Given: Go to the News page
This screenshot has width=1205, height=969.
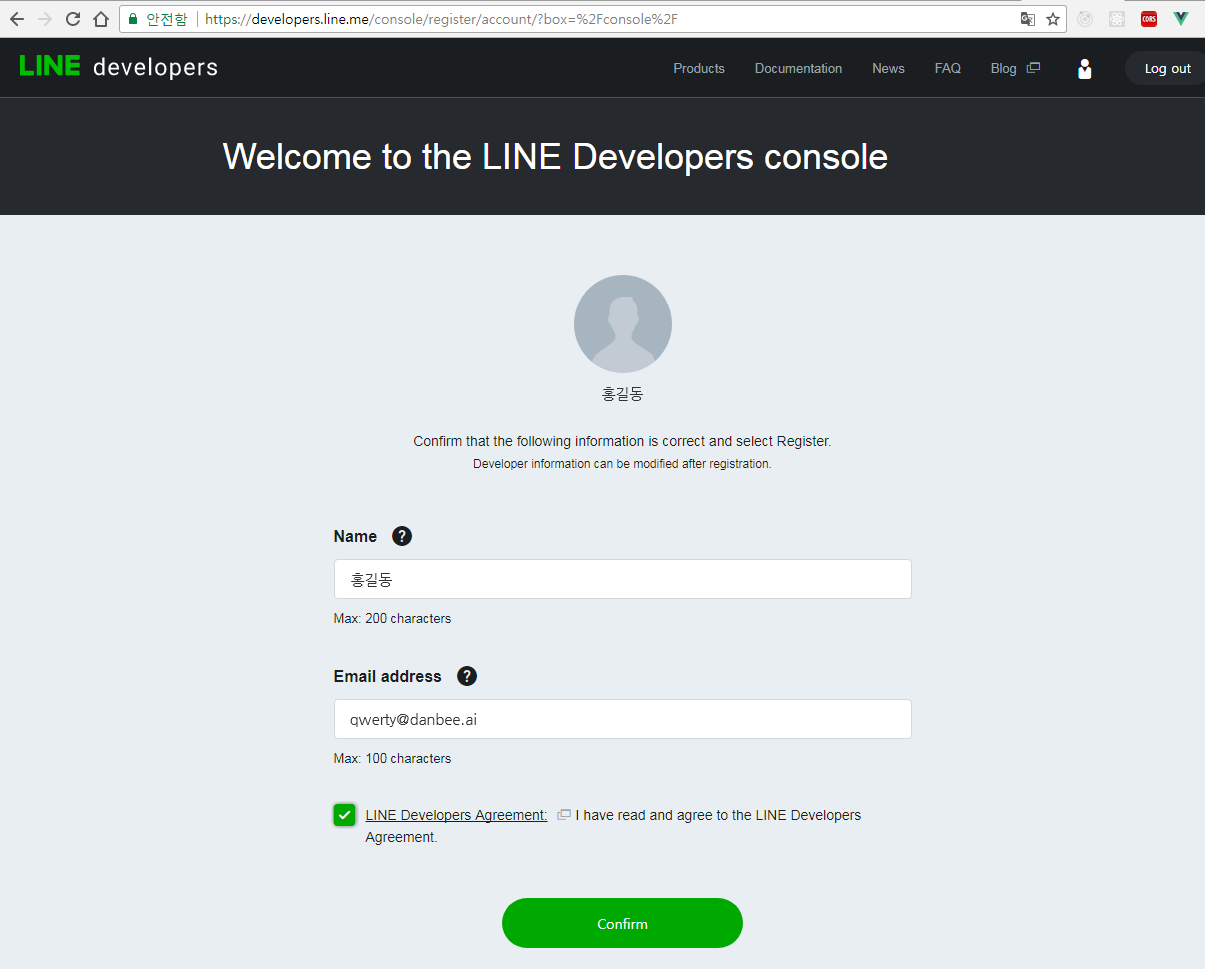Looking at the screenshot, I should coord(888,68).
